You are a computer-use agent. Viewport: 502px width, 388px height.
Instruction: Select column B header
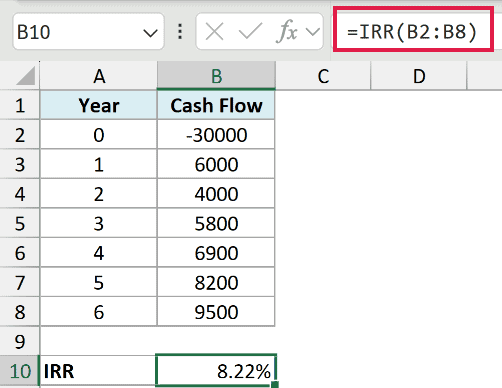coord(216,76)
